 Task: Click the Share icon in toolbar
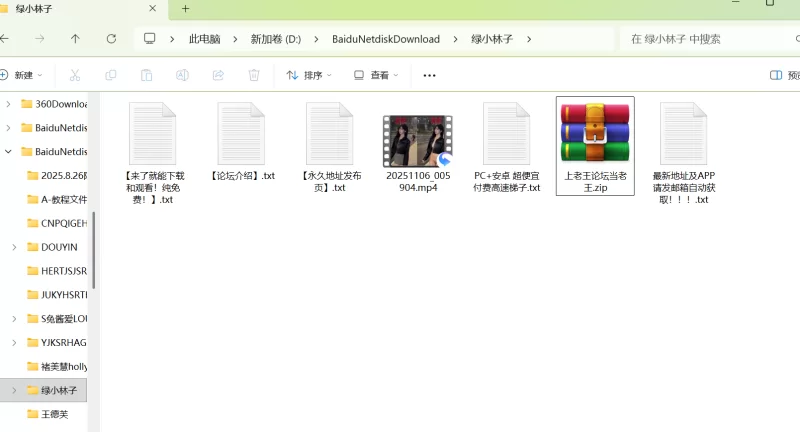click(x=218, y=75)
